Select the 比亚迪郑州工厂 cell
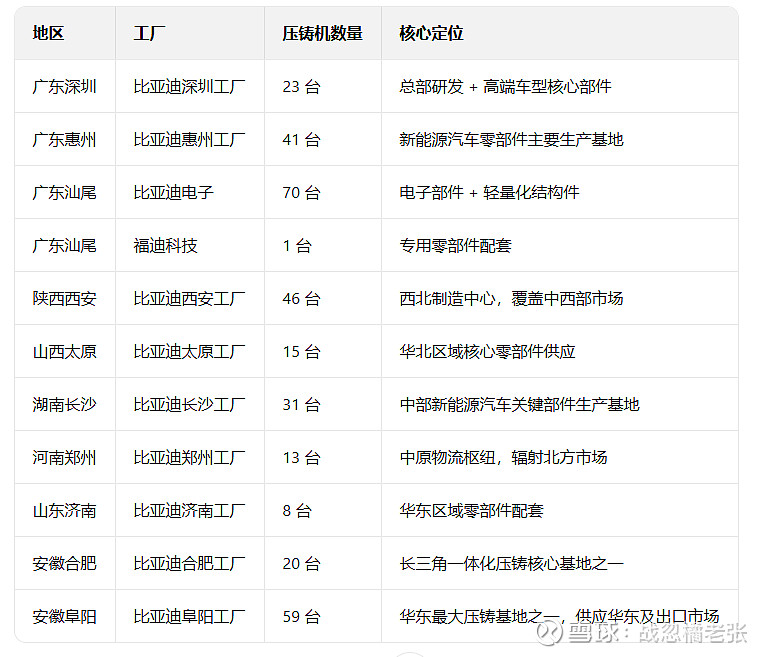This screenshot has height=657, width=770. coord(189,458)
